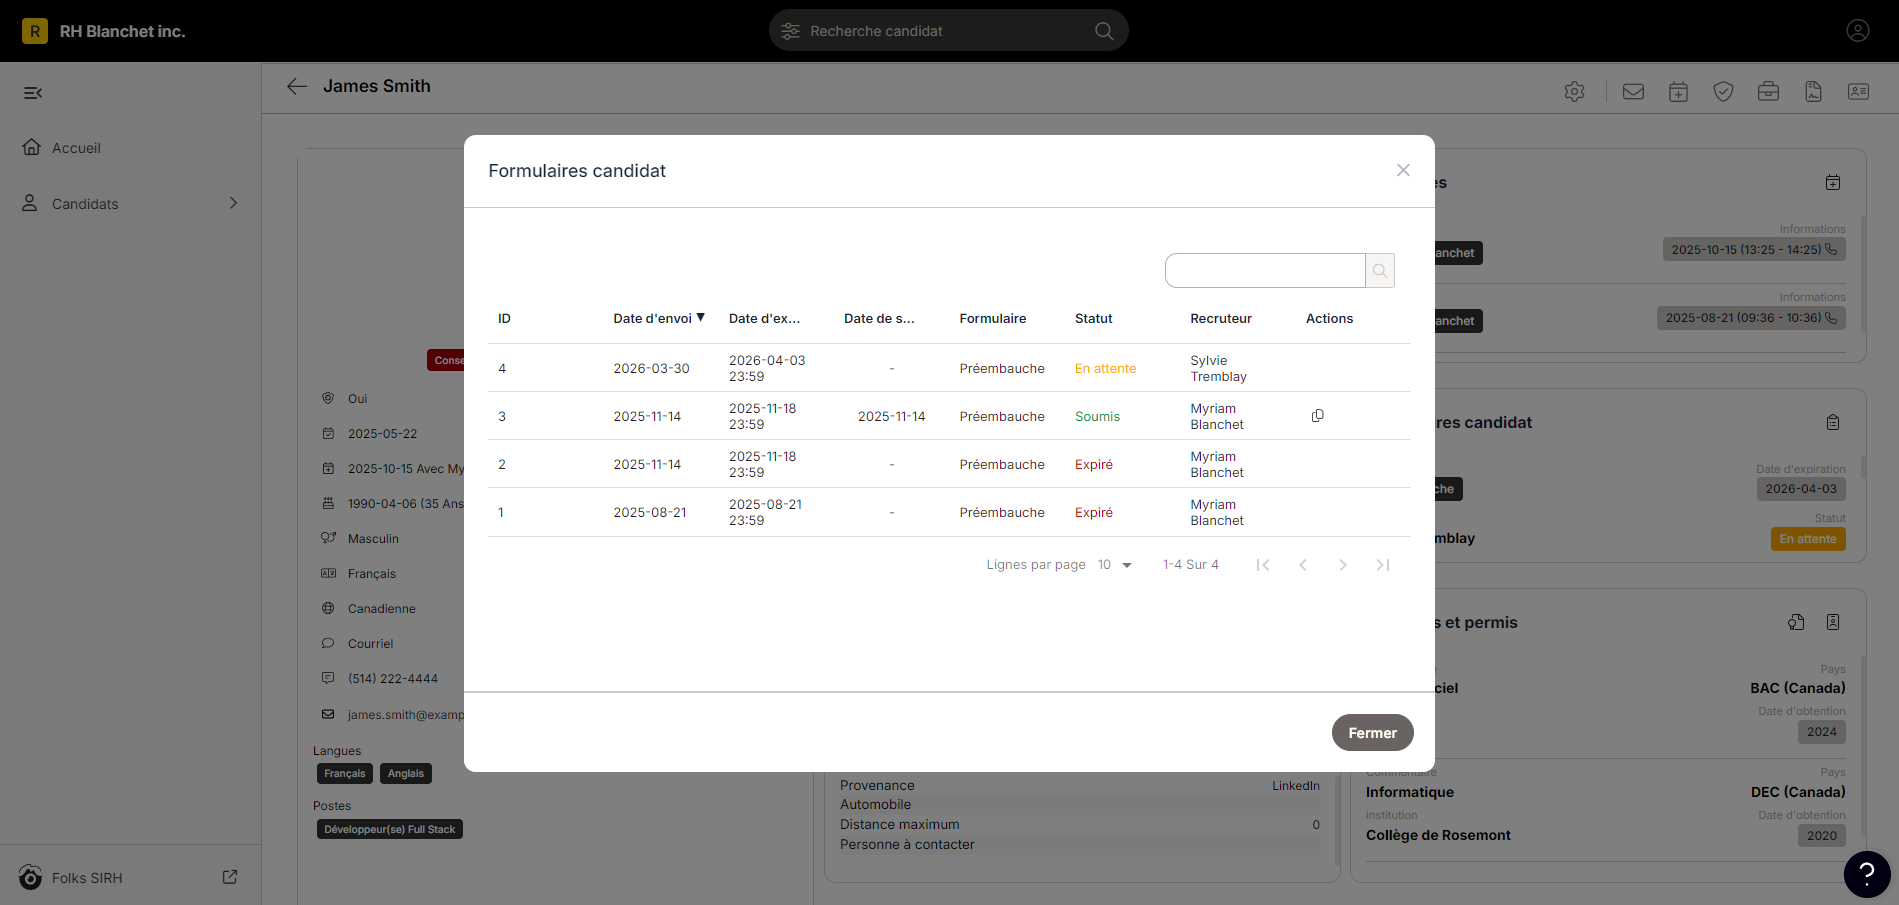Click the ID badge icon in the permits panel

coord(1833,622)
